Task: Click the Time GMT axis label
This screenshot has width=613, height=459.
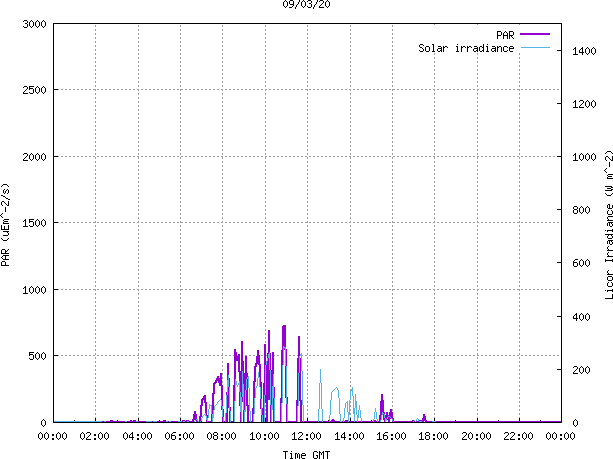Action: 306,454
